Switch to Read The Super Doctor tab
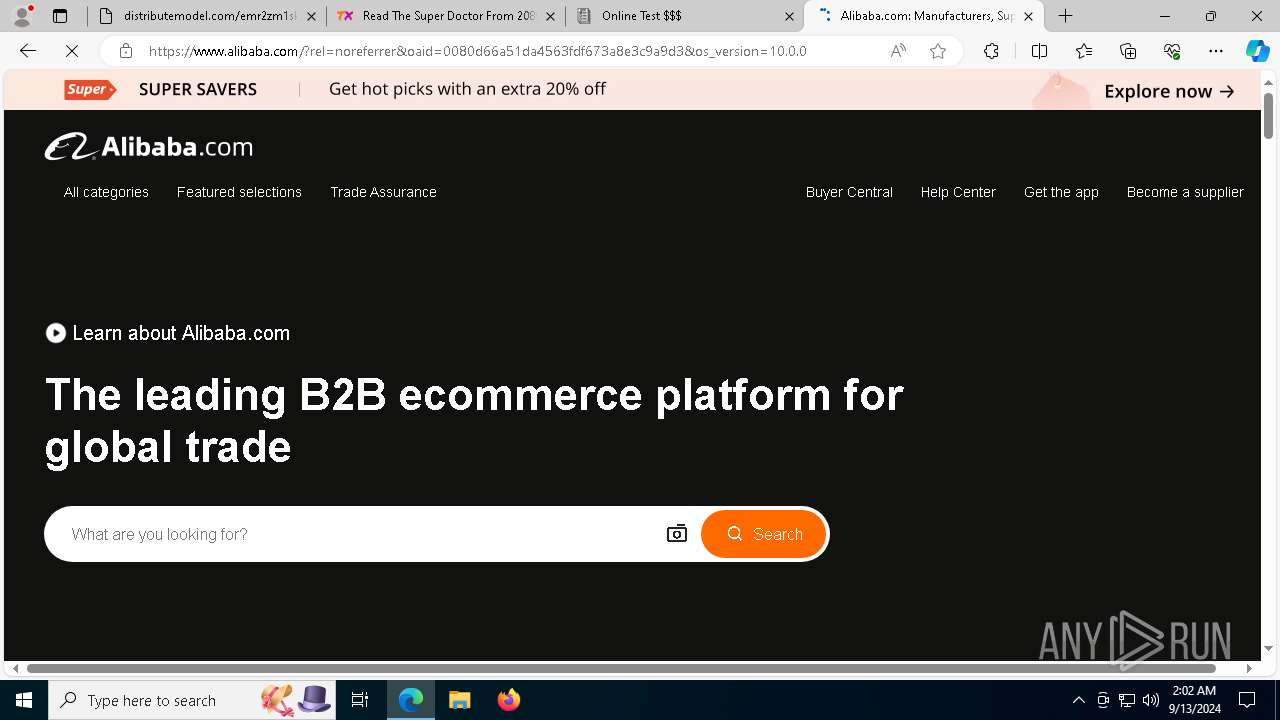Viewport: 1280px width, 720px height. (x=445, y=16)
